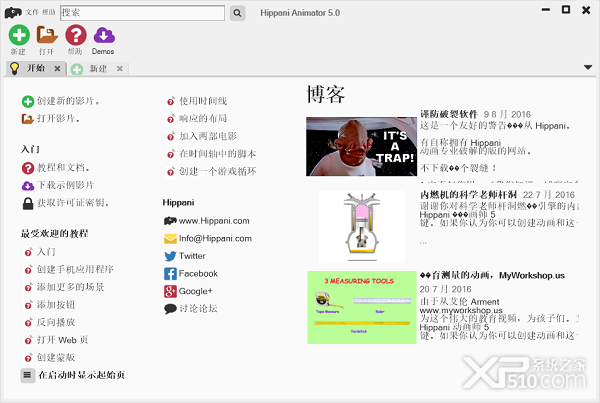Click the purple Demos cloud download icon

click(104, 35)
